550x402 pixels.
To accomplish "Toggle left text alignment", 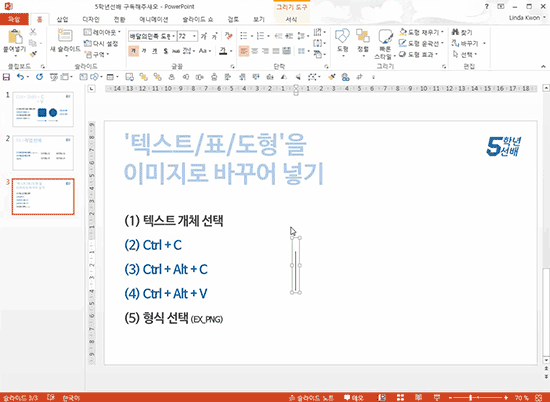I will [x=243, y=51].
